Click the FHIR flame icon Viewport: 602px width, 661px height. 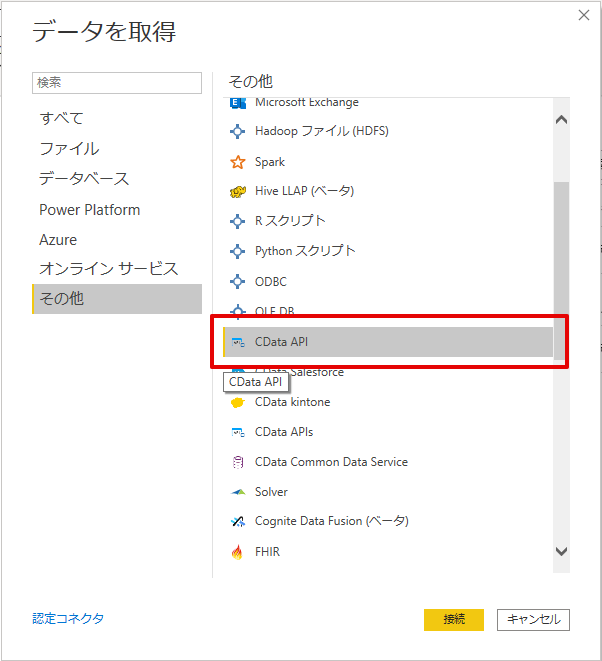237,552
